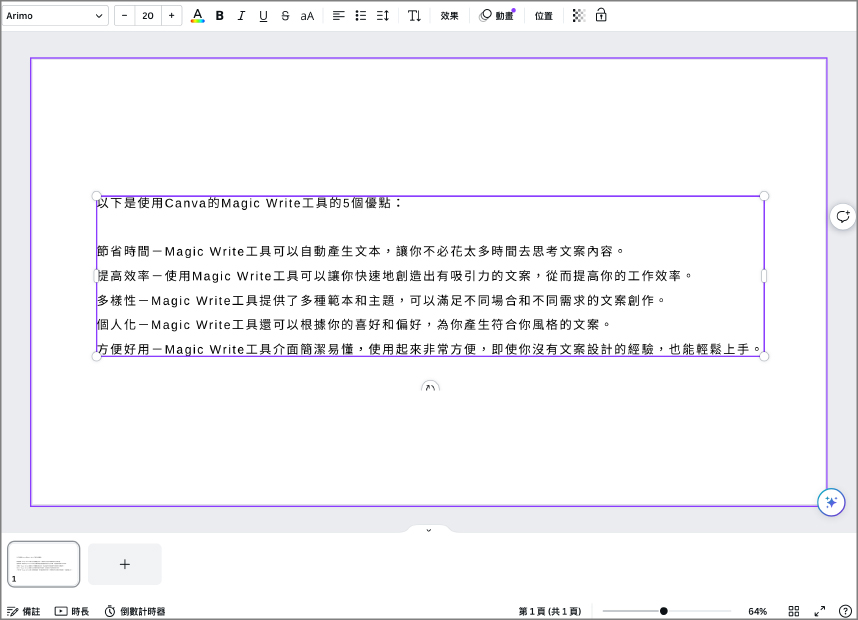858x620 pixels.
Task: Toggle italic formatting
Action: click(x=241, y=16)
